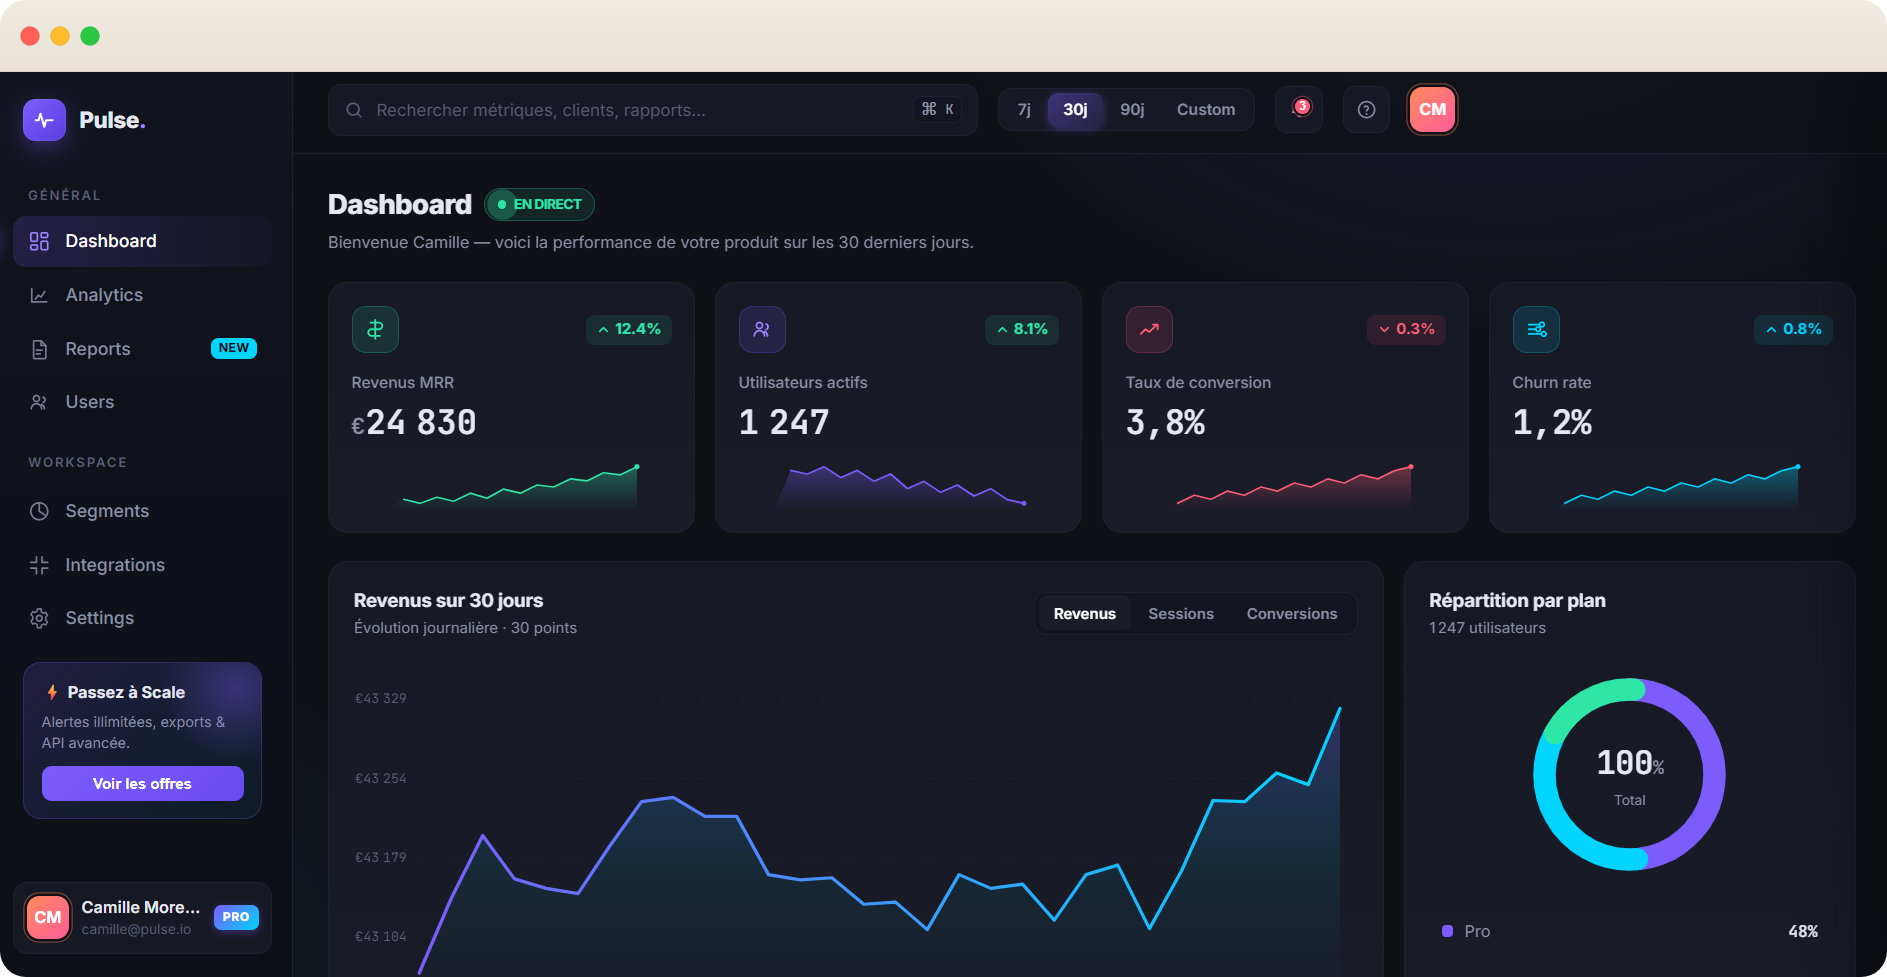Open the CM avatar in top bar
1887x977 pixels.
[1432, 109]
